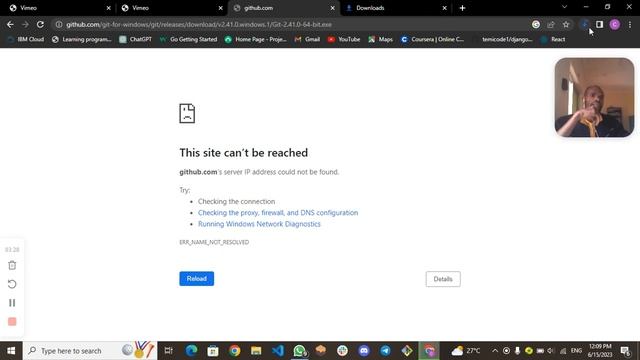Go back to the previous page
This screenshot has width=640, height=360.
pos(10,24)
